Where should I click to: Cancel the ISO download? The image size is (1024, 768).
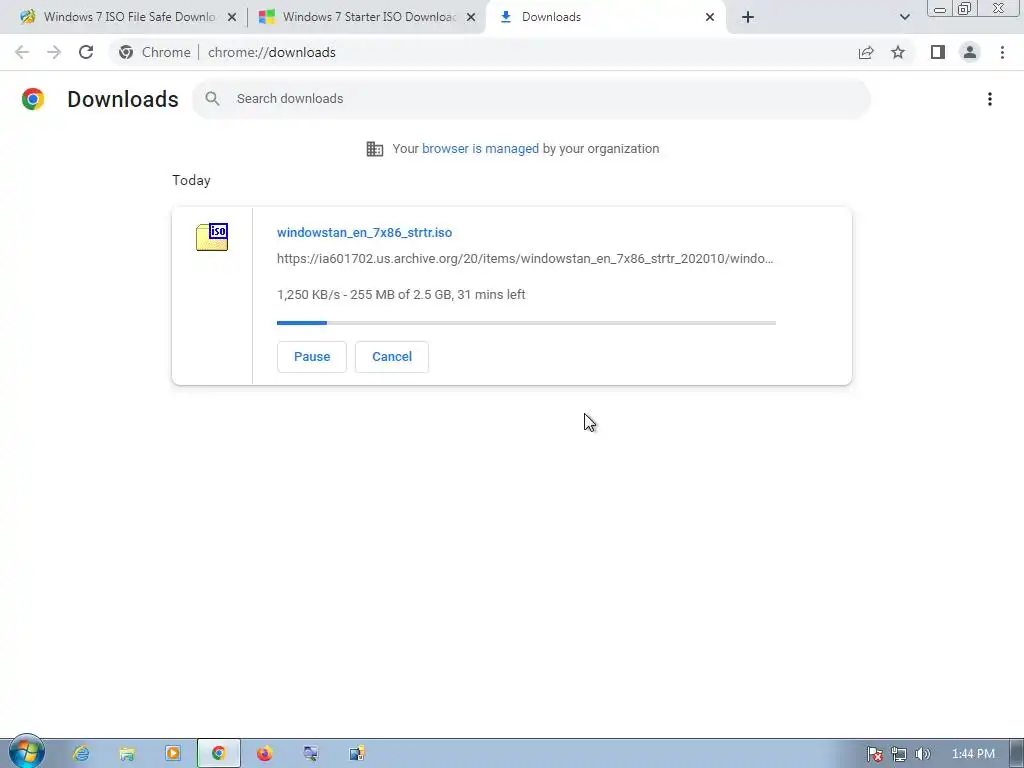(392, 357)
